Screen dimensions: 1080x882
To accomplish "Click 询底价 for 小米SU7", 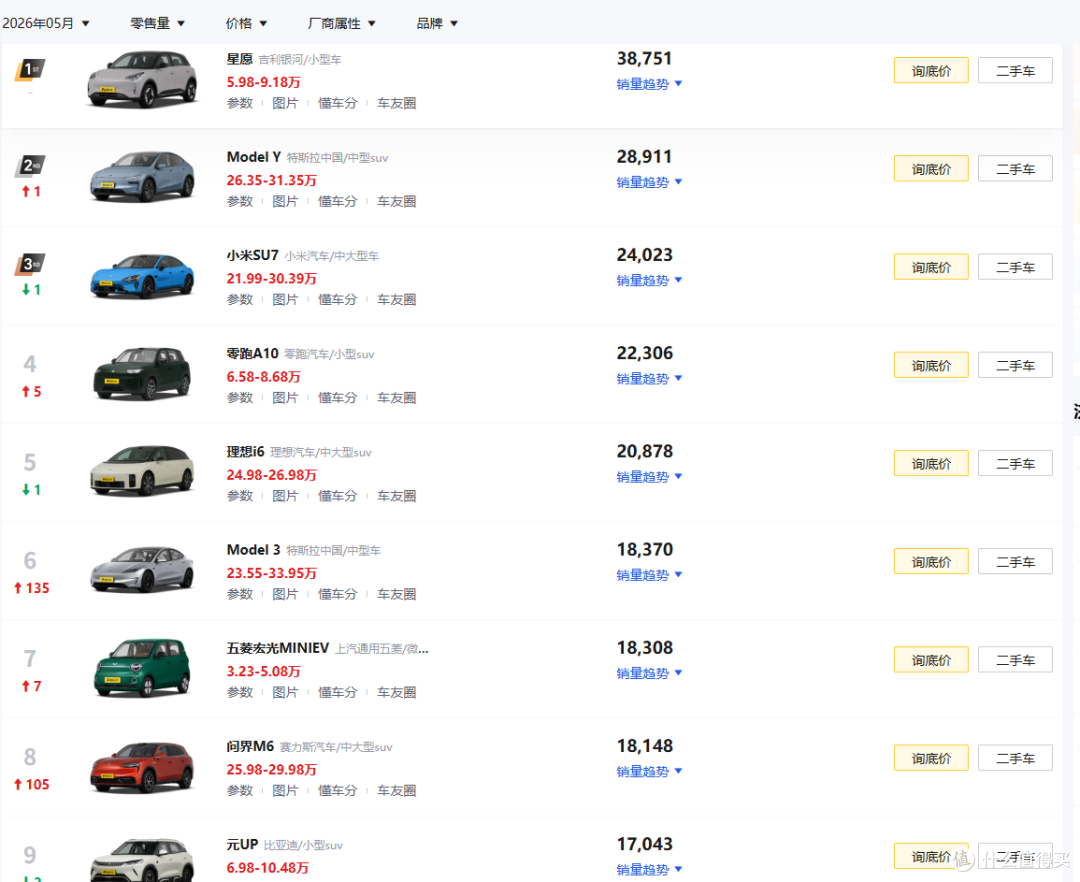I will tap(931, 267).
